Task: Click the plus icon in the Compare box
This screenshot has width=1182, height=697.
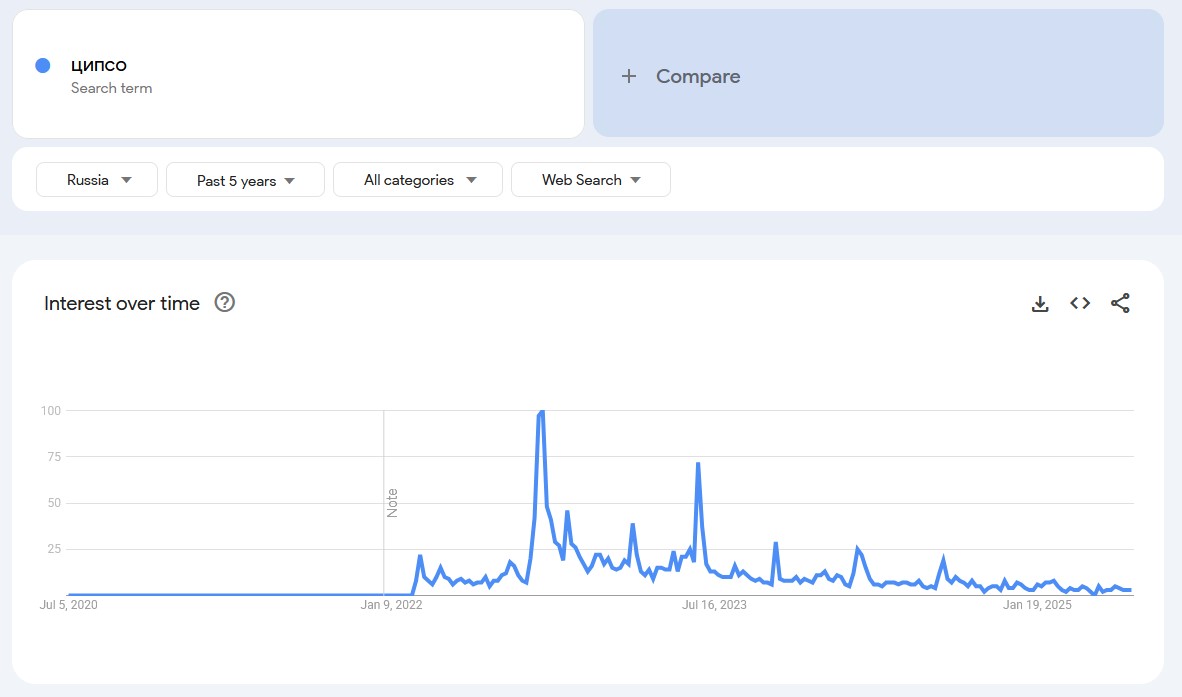Action: [629, 76]
